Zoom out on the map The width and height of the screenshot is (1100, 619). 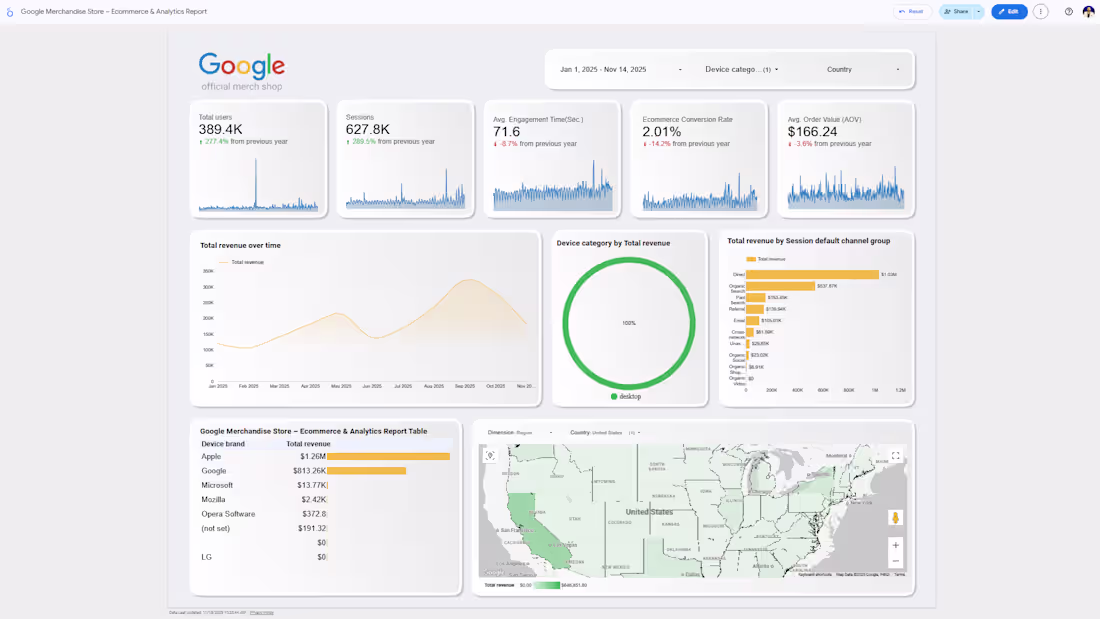pos(895,561)
